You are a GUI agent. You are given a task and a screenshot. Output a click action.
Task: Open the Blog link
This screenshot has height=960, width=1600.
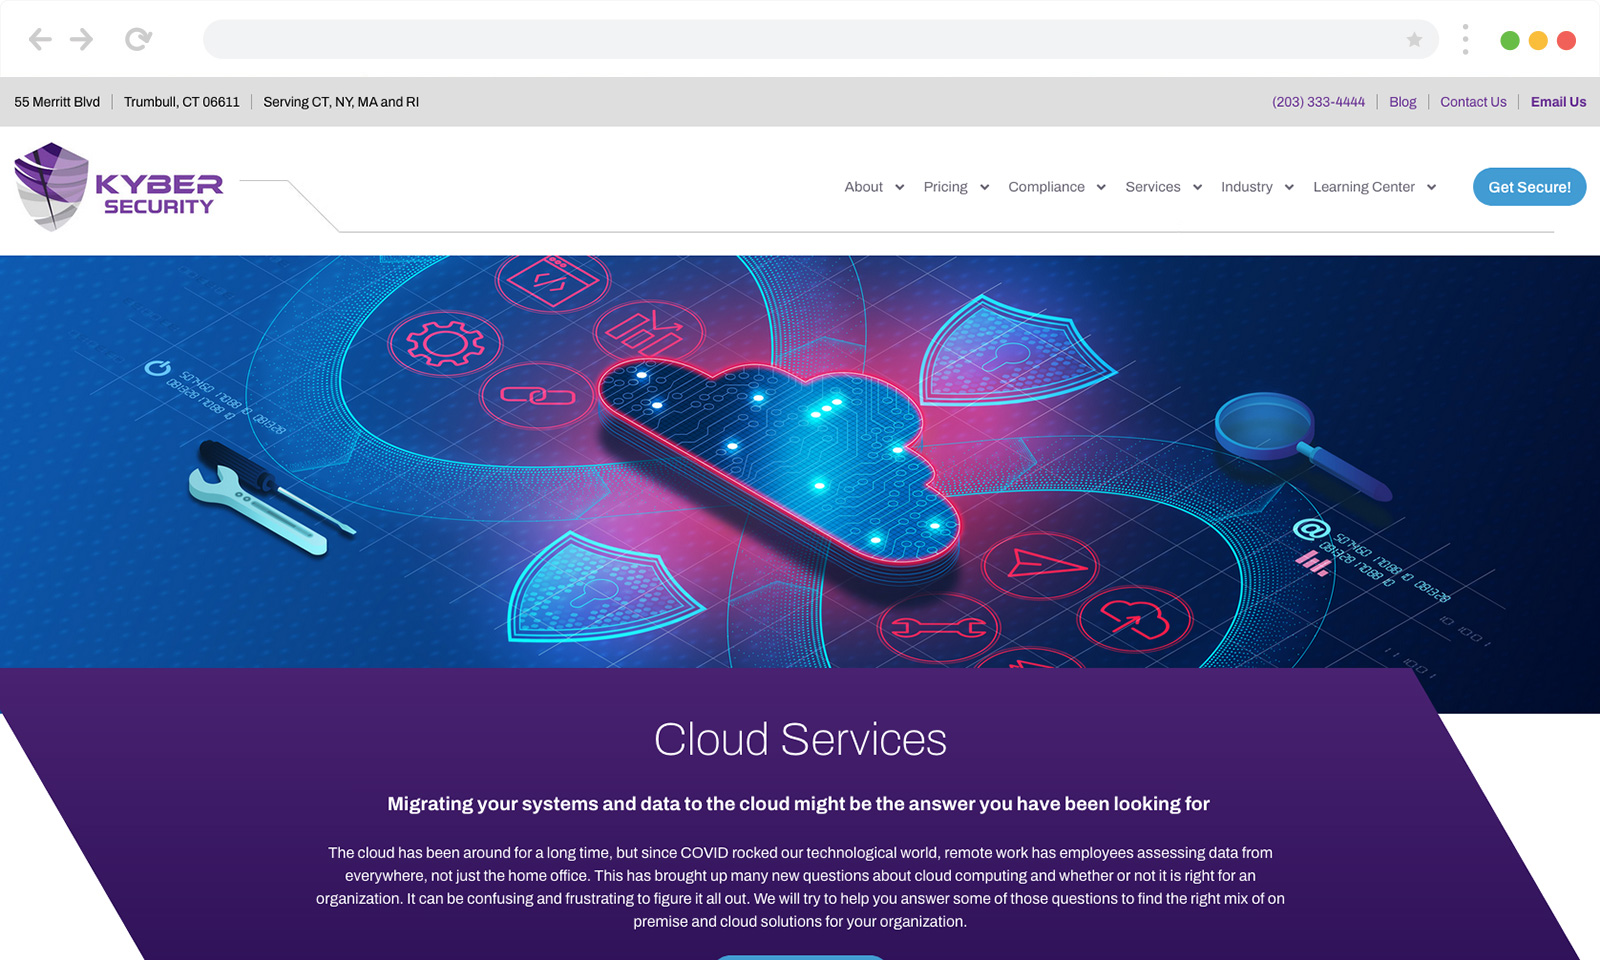(x=1402, y=102)
